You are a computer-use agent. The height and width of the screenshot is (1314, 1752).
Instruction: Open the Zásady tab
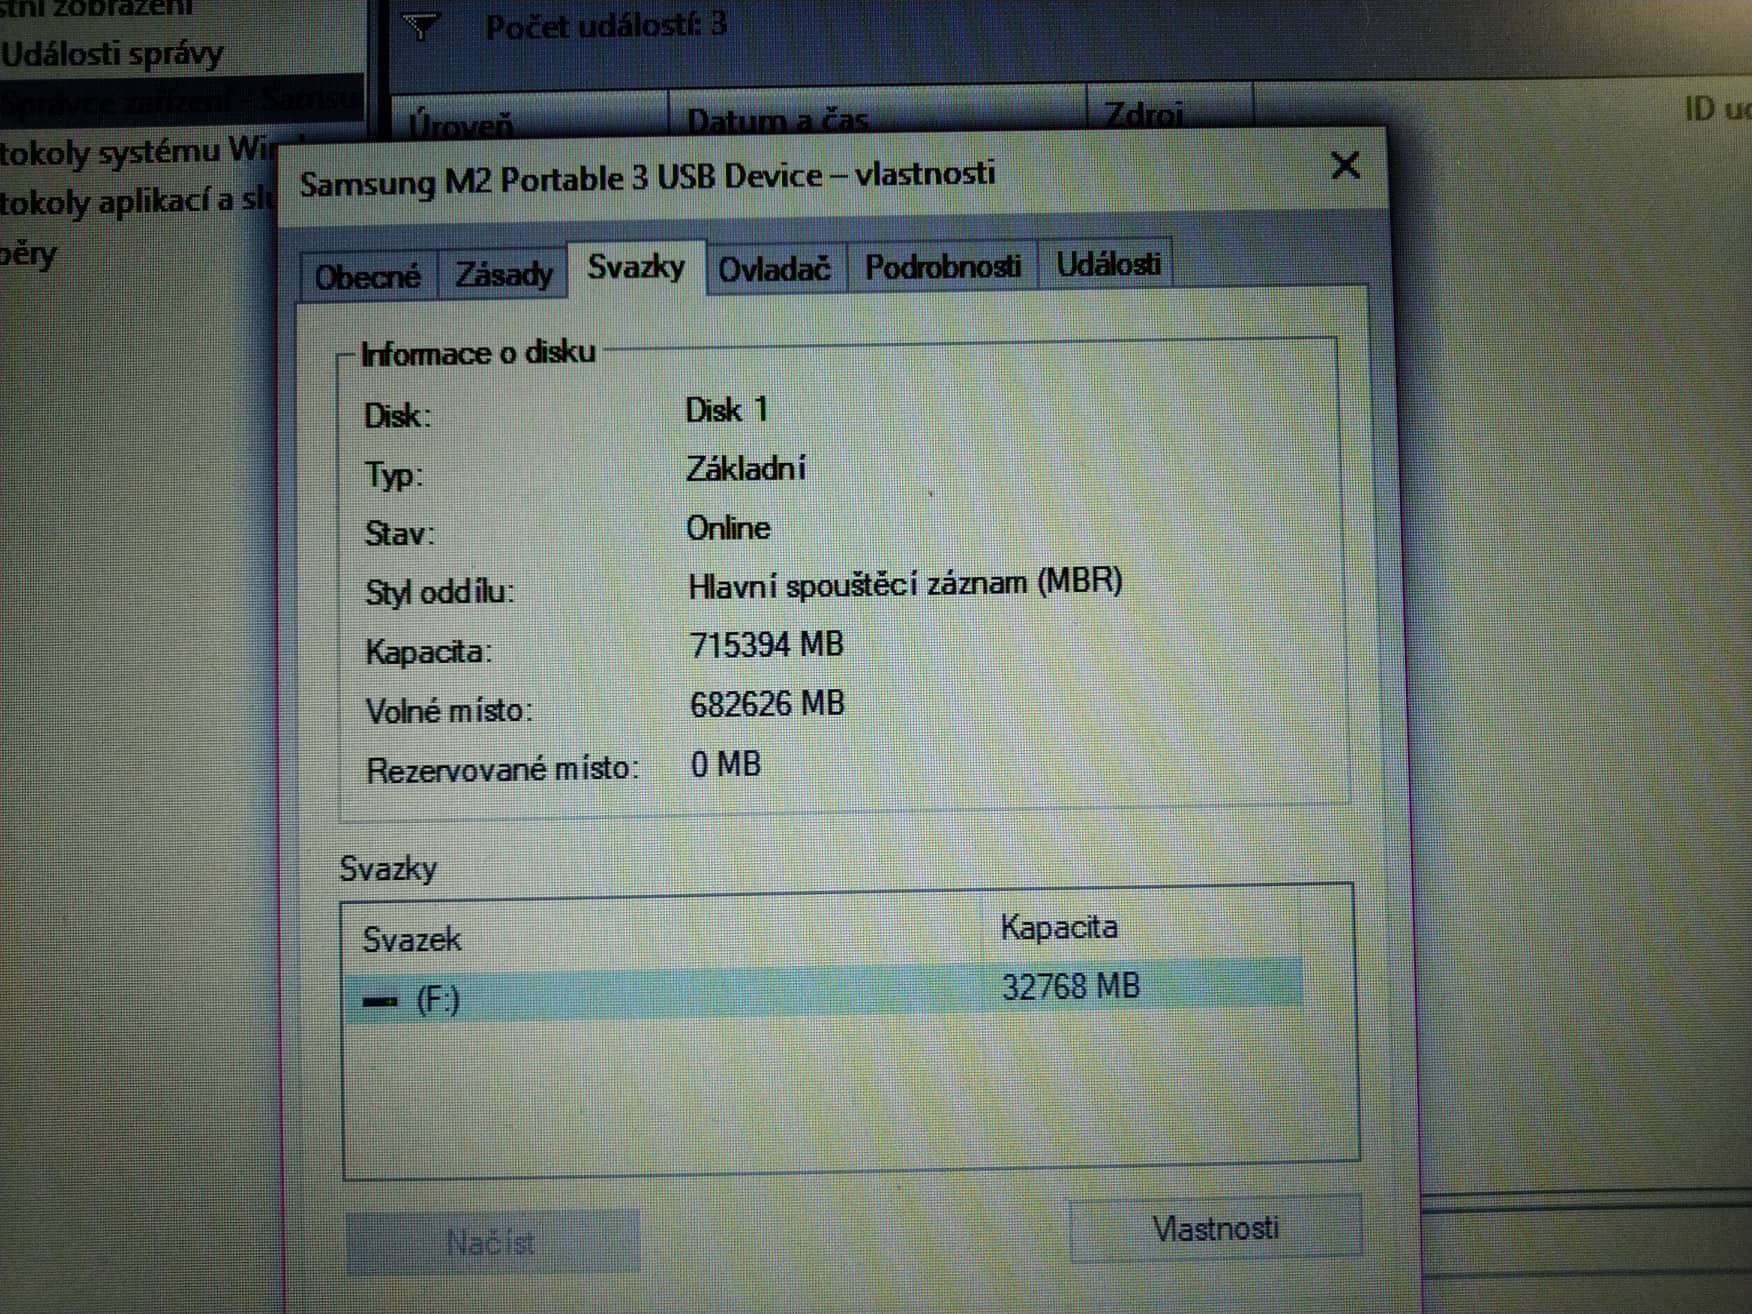tap(503, 273)
